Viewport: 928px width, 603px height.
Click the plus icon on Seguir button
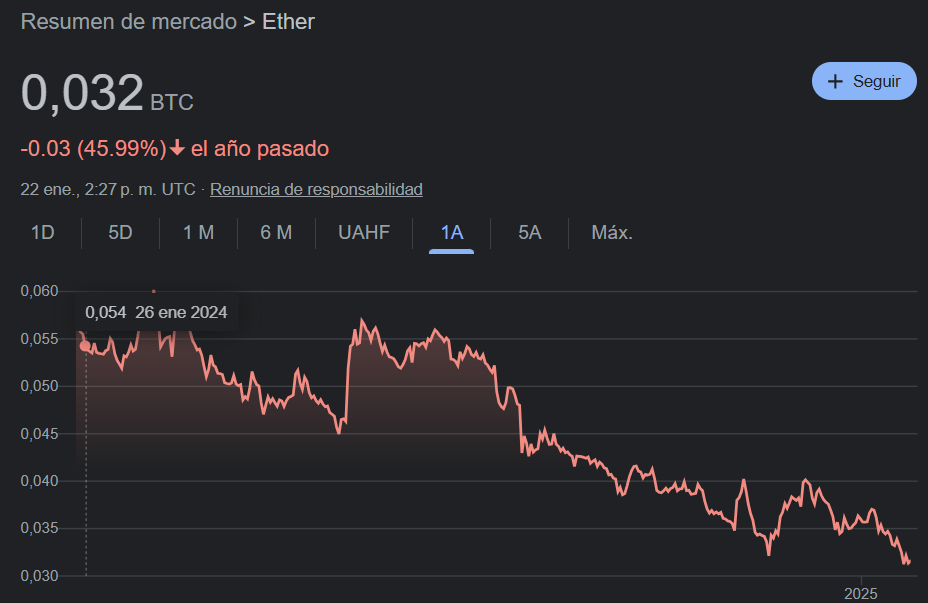[x=834, y=81]
